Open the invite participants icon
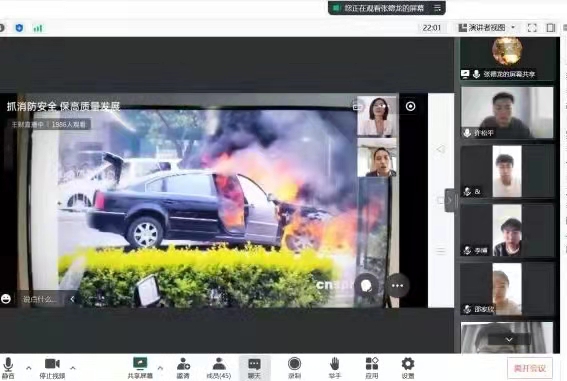This screenshot has height=381, width=567. click(x=183, y=367)
